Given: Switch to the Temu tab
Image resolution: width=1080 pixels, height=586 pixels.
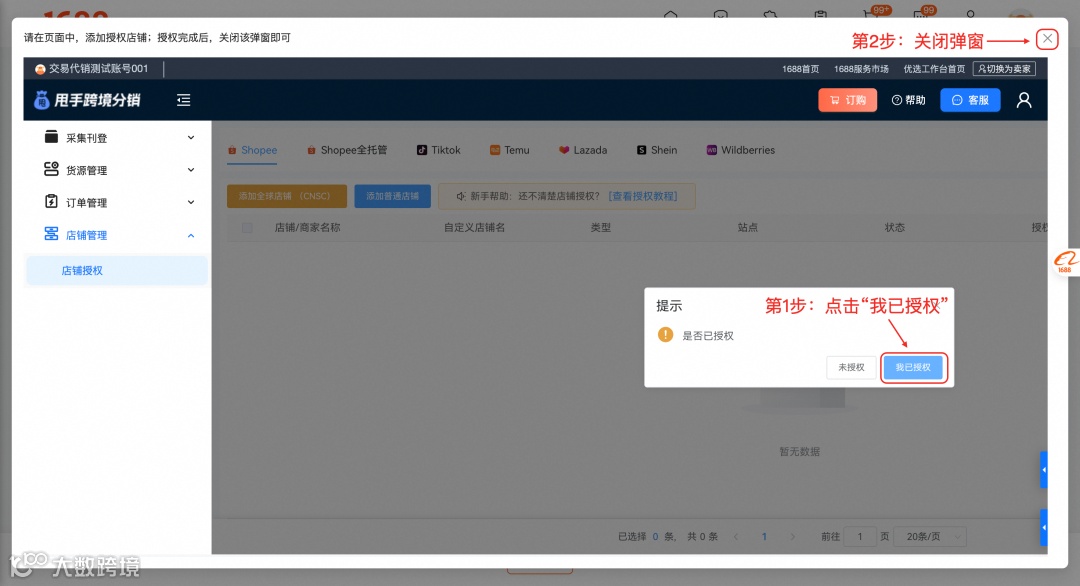Looking at the screenshot, I should [x=510, y=150].
